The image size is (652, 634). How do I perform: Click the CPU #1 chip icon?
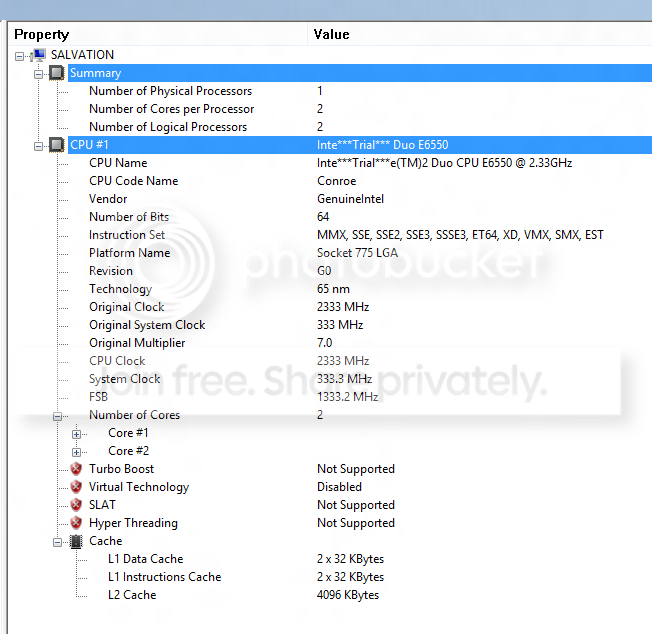coord(57,145)
